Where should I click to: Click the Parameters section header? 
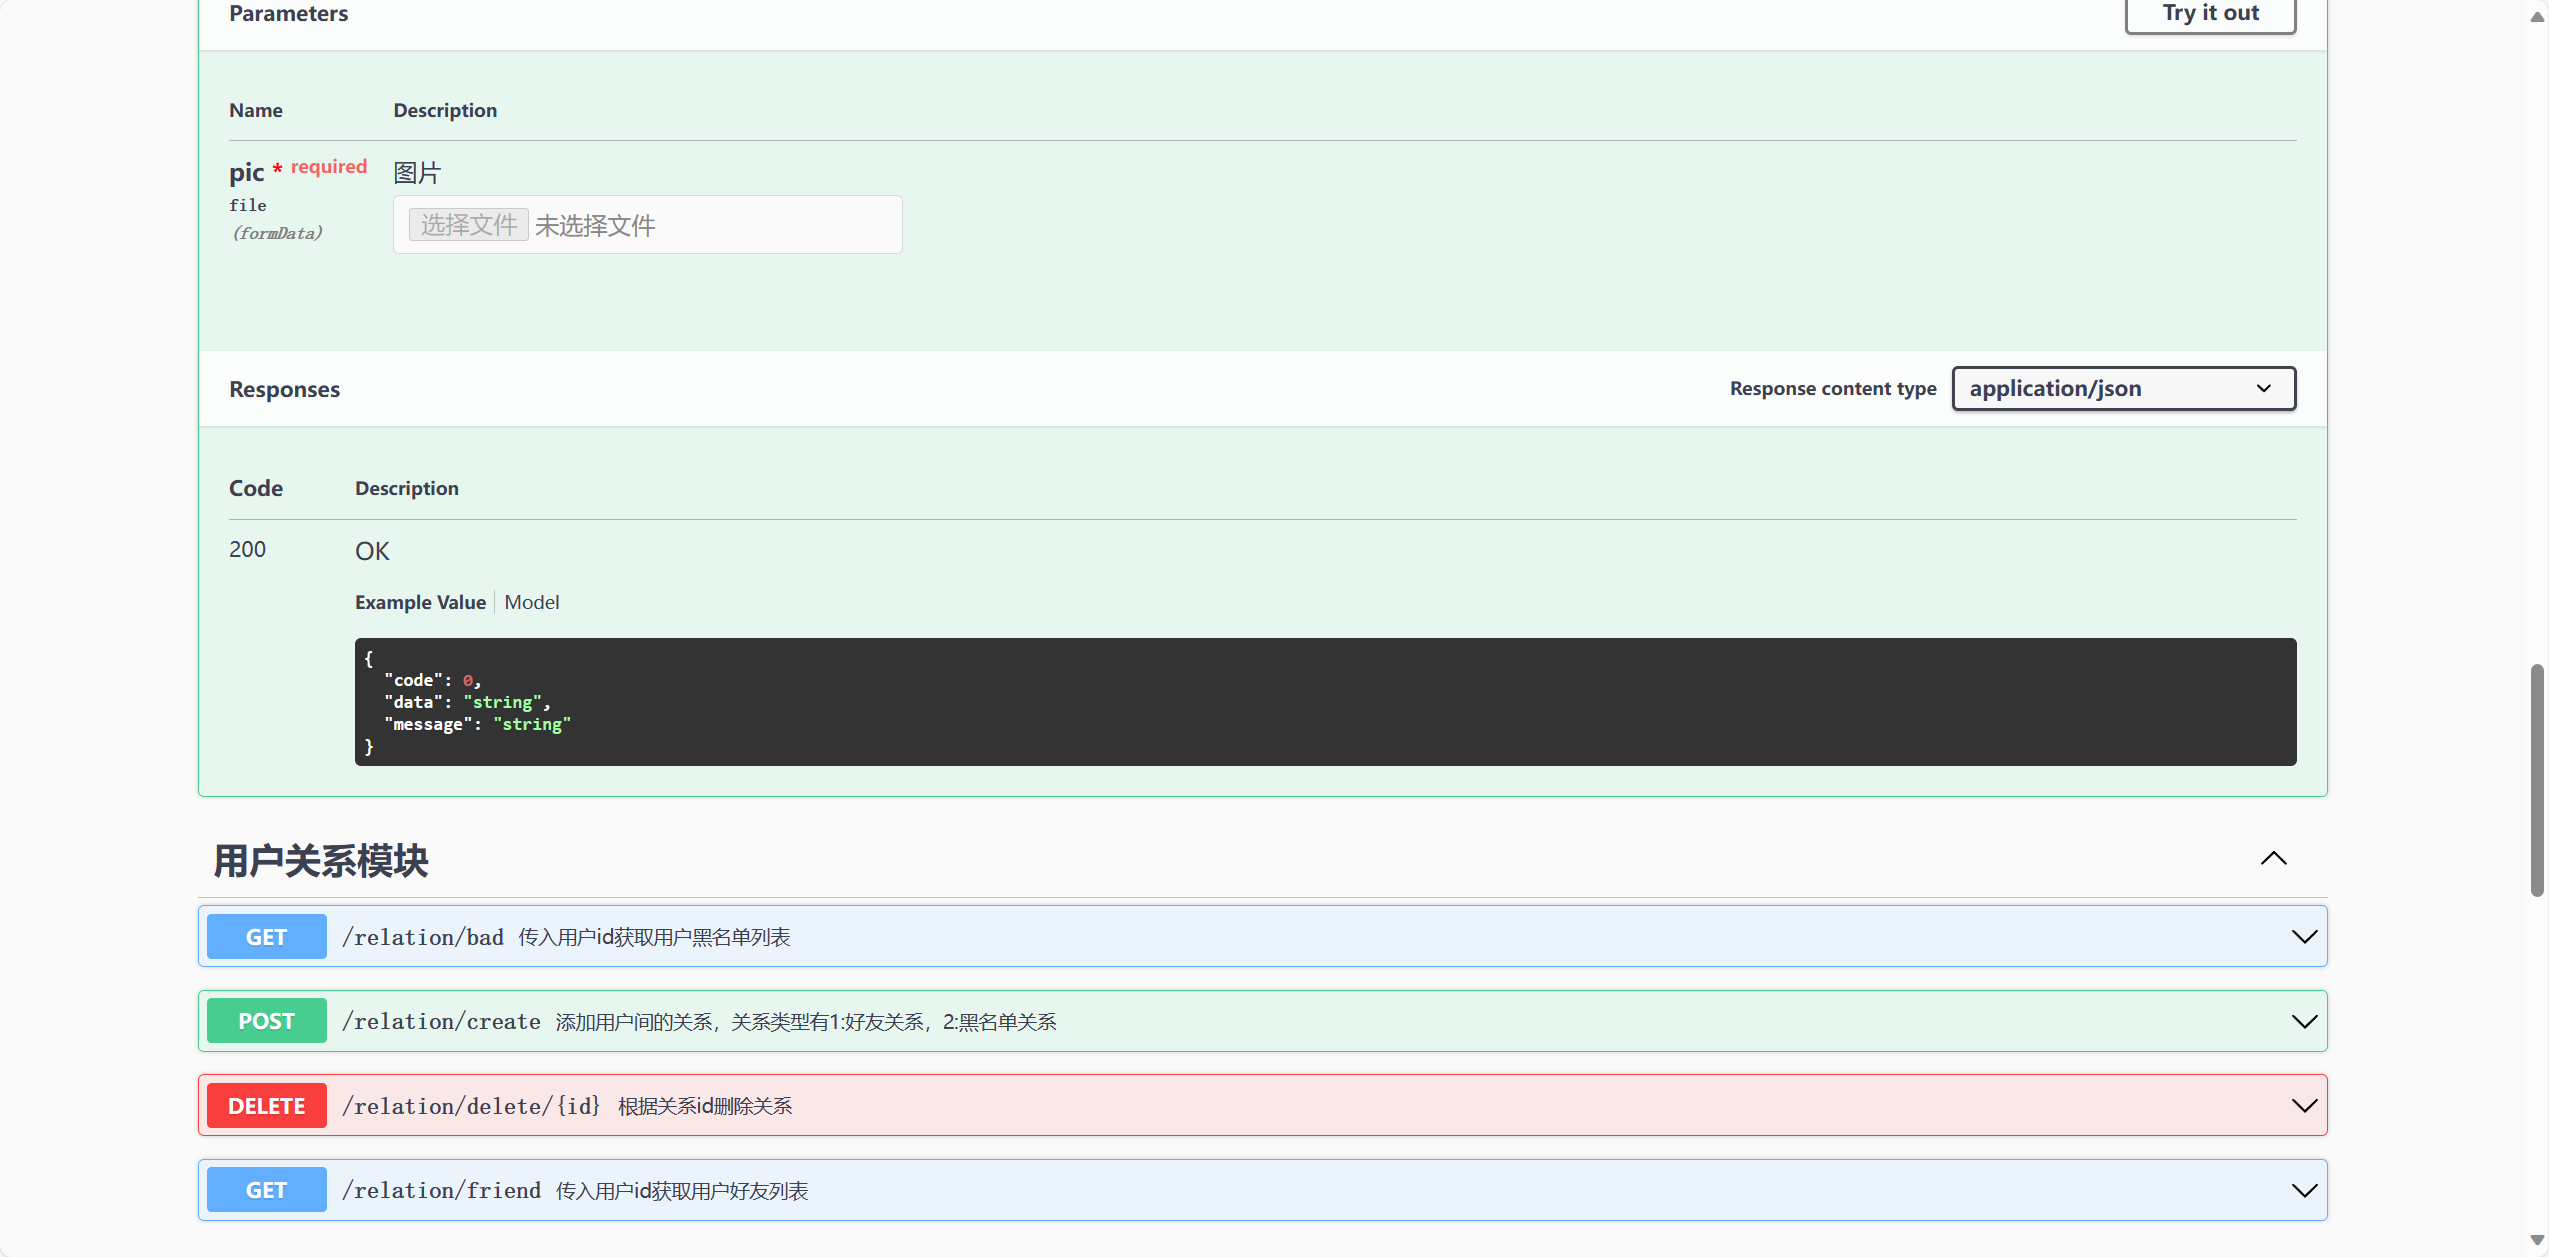(288, 13)
